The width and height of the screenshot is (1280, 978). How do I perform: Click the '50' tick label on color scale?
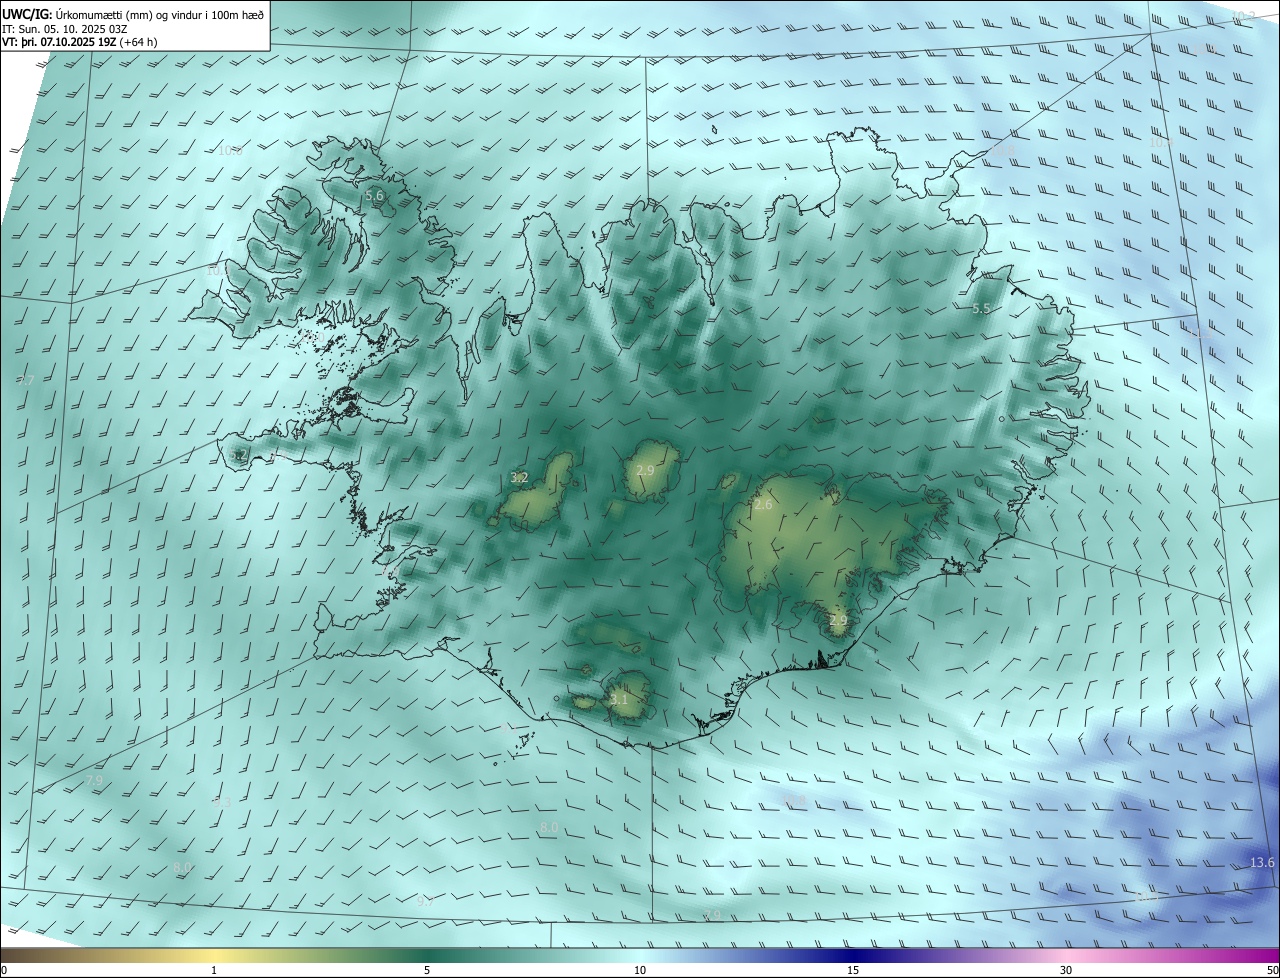point(1272,970)
